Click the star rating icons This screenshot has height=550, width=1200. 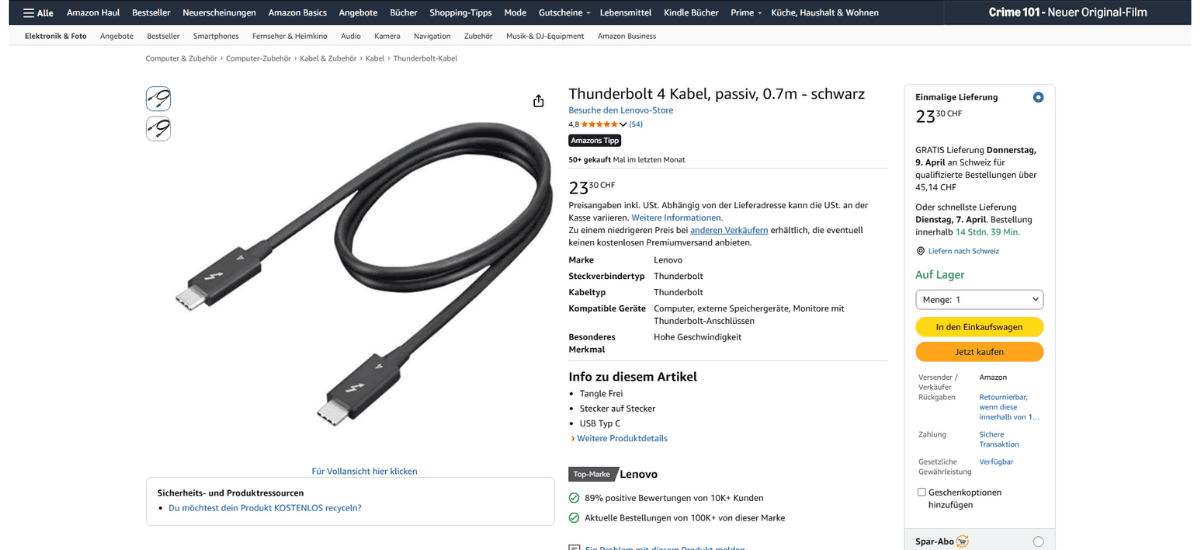tap(600, 124)
